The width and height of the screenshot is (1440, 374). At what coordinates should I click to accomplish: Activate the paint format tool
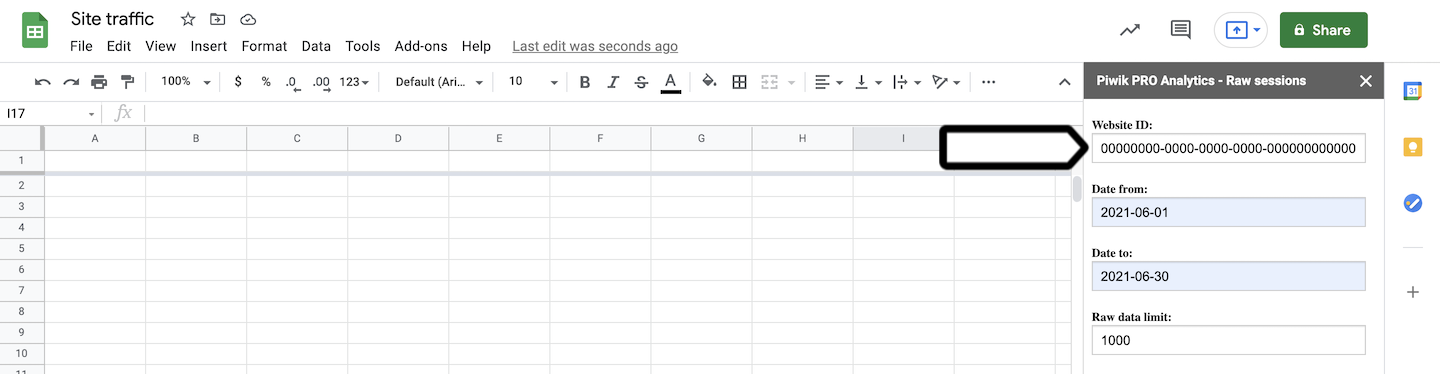127,82
